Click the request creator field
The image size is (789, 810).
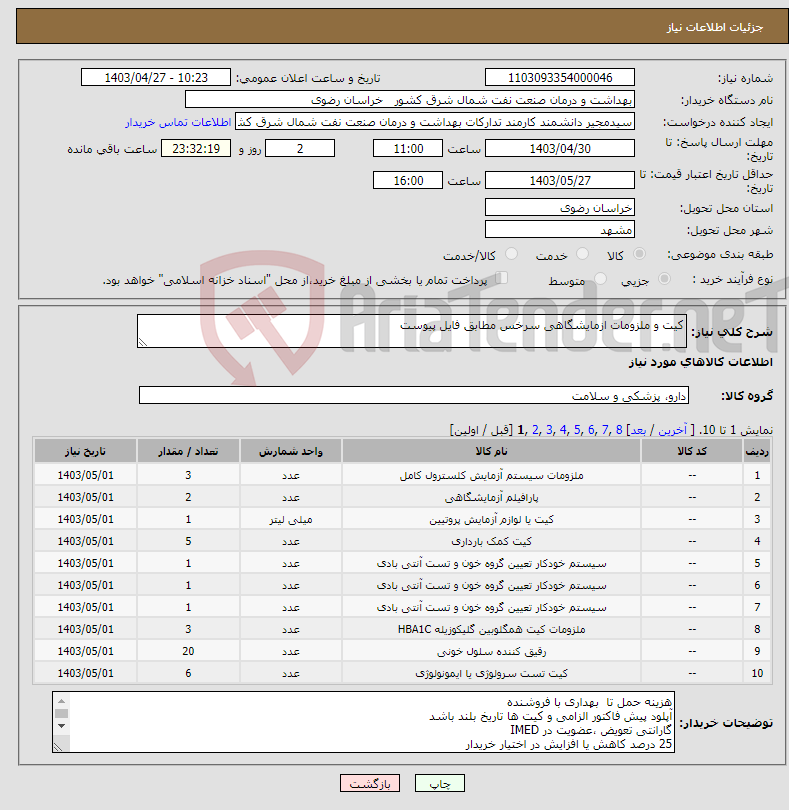435,122
